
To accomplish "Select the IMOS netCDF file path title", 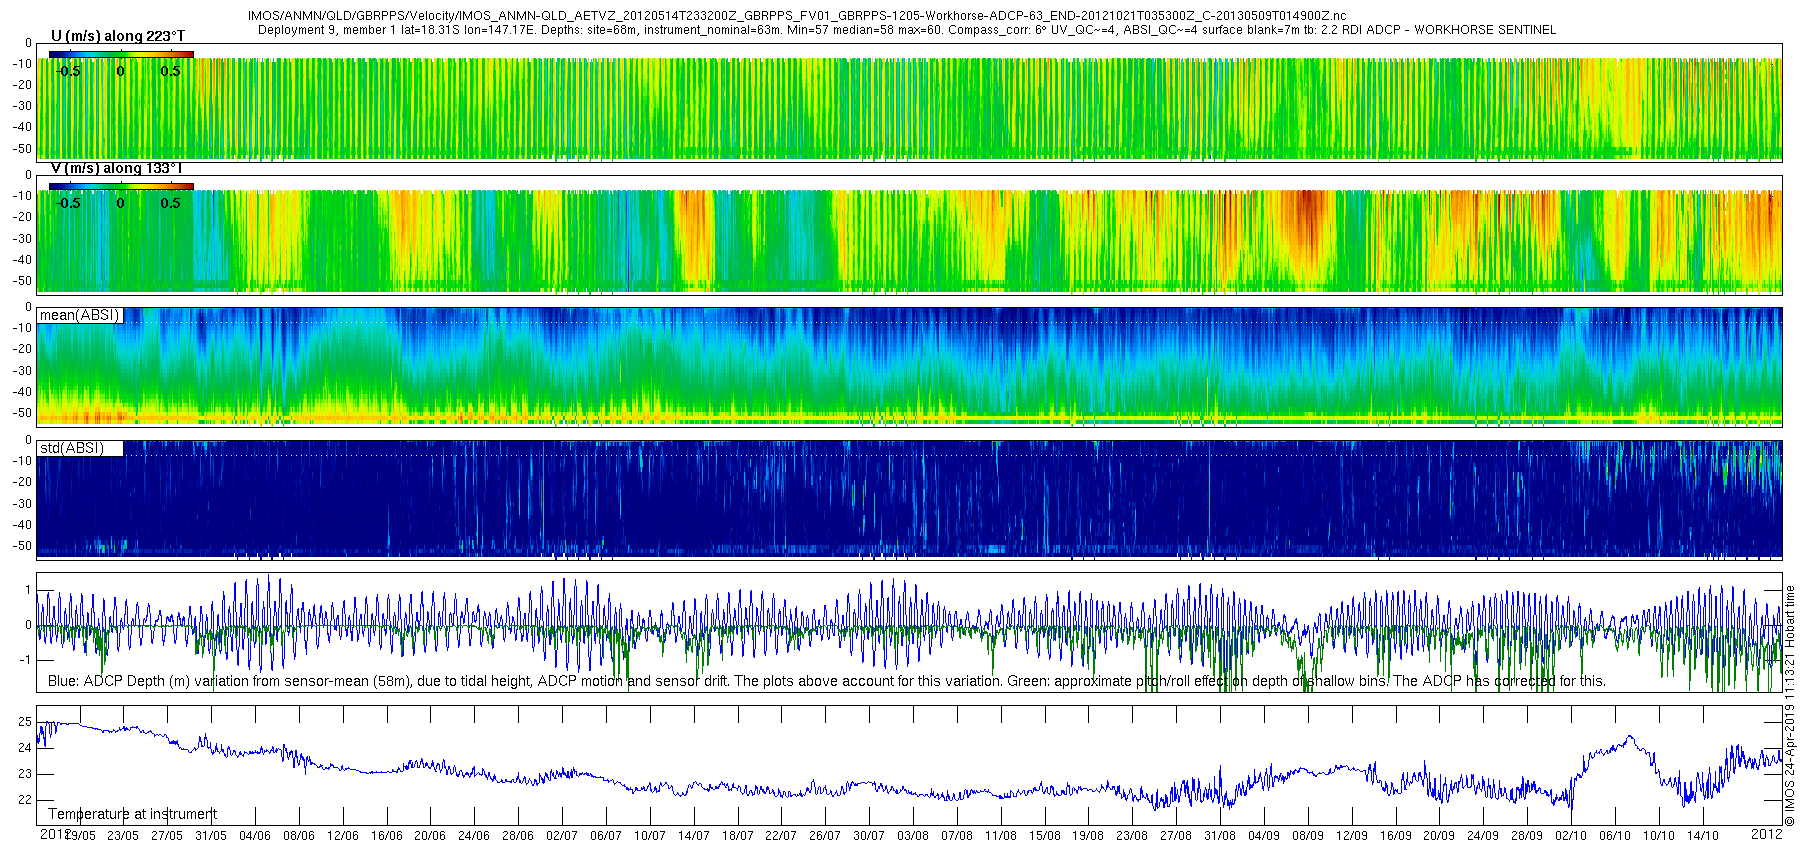I will 797,16.
